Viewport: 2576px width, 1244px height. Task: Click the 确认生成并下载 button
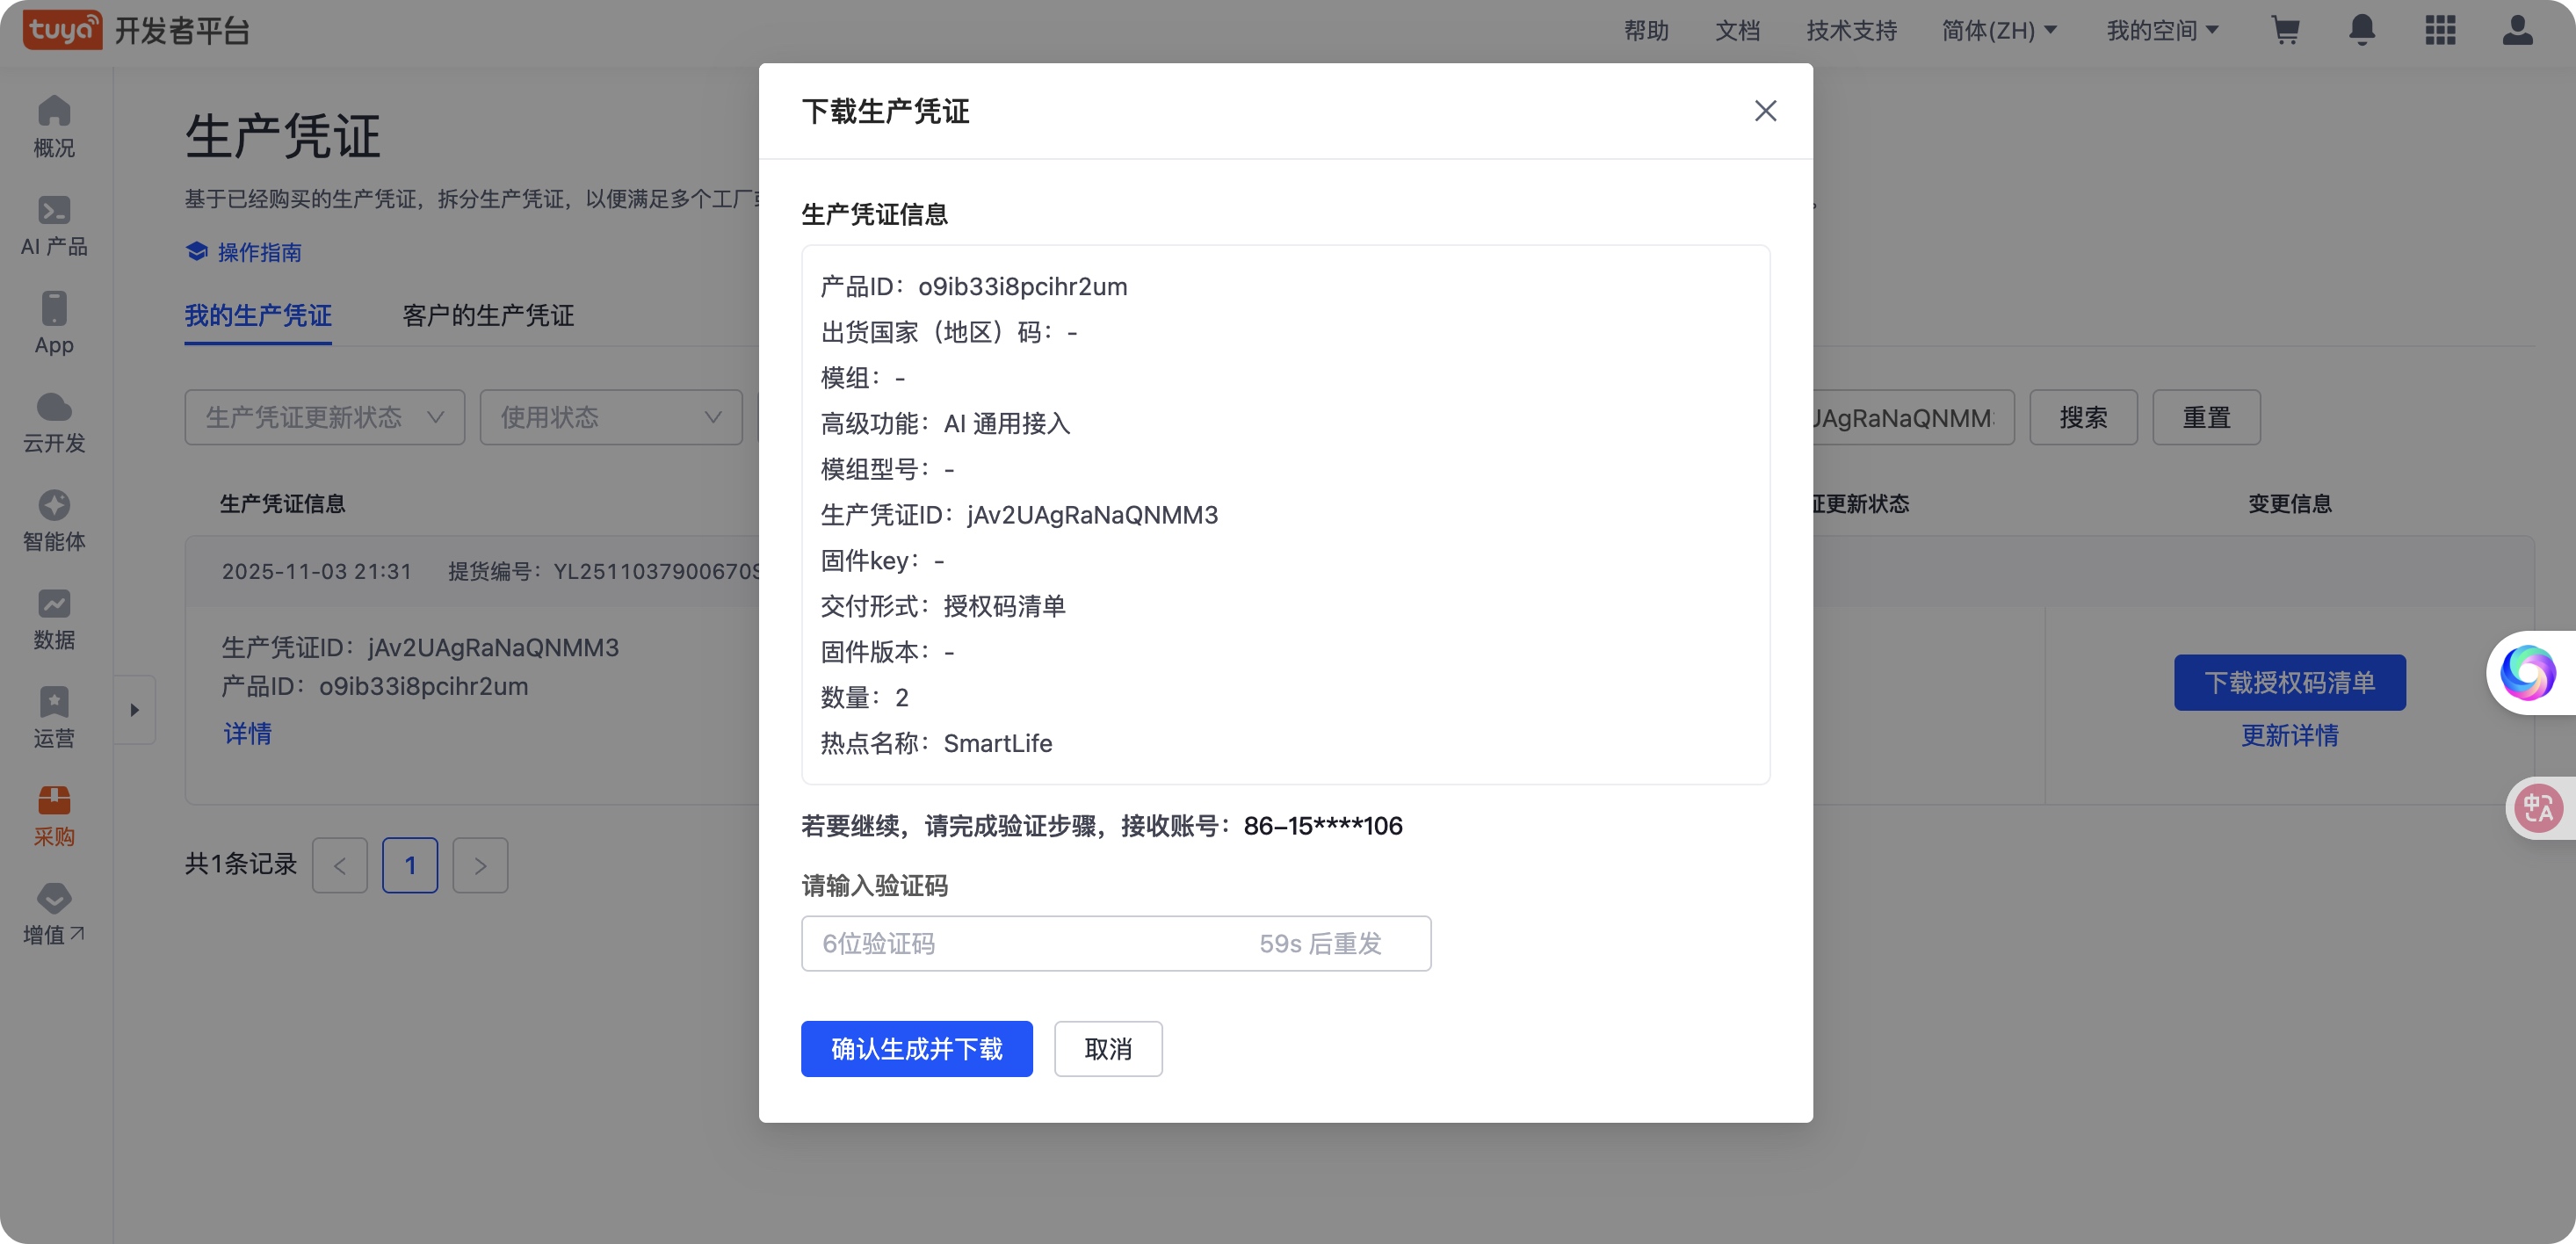pyautogui.click(x=916, y=1048)
